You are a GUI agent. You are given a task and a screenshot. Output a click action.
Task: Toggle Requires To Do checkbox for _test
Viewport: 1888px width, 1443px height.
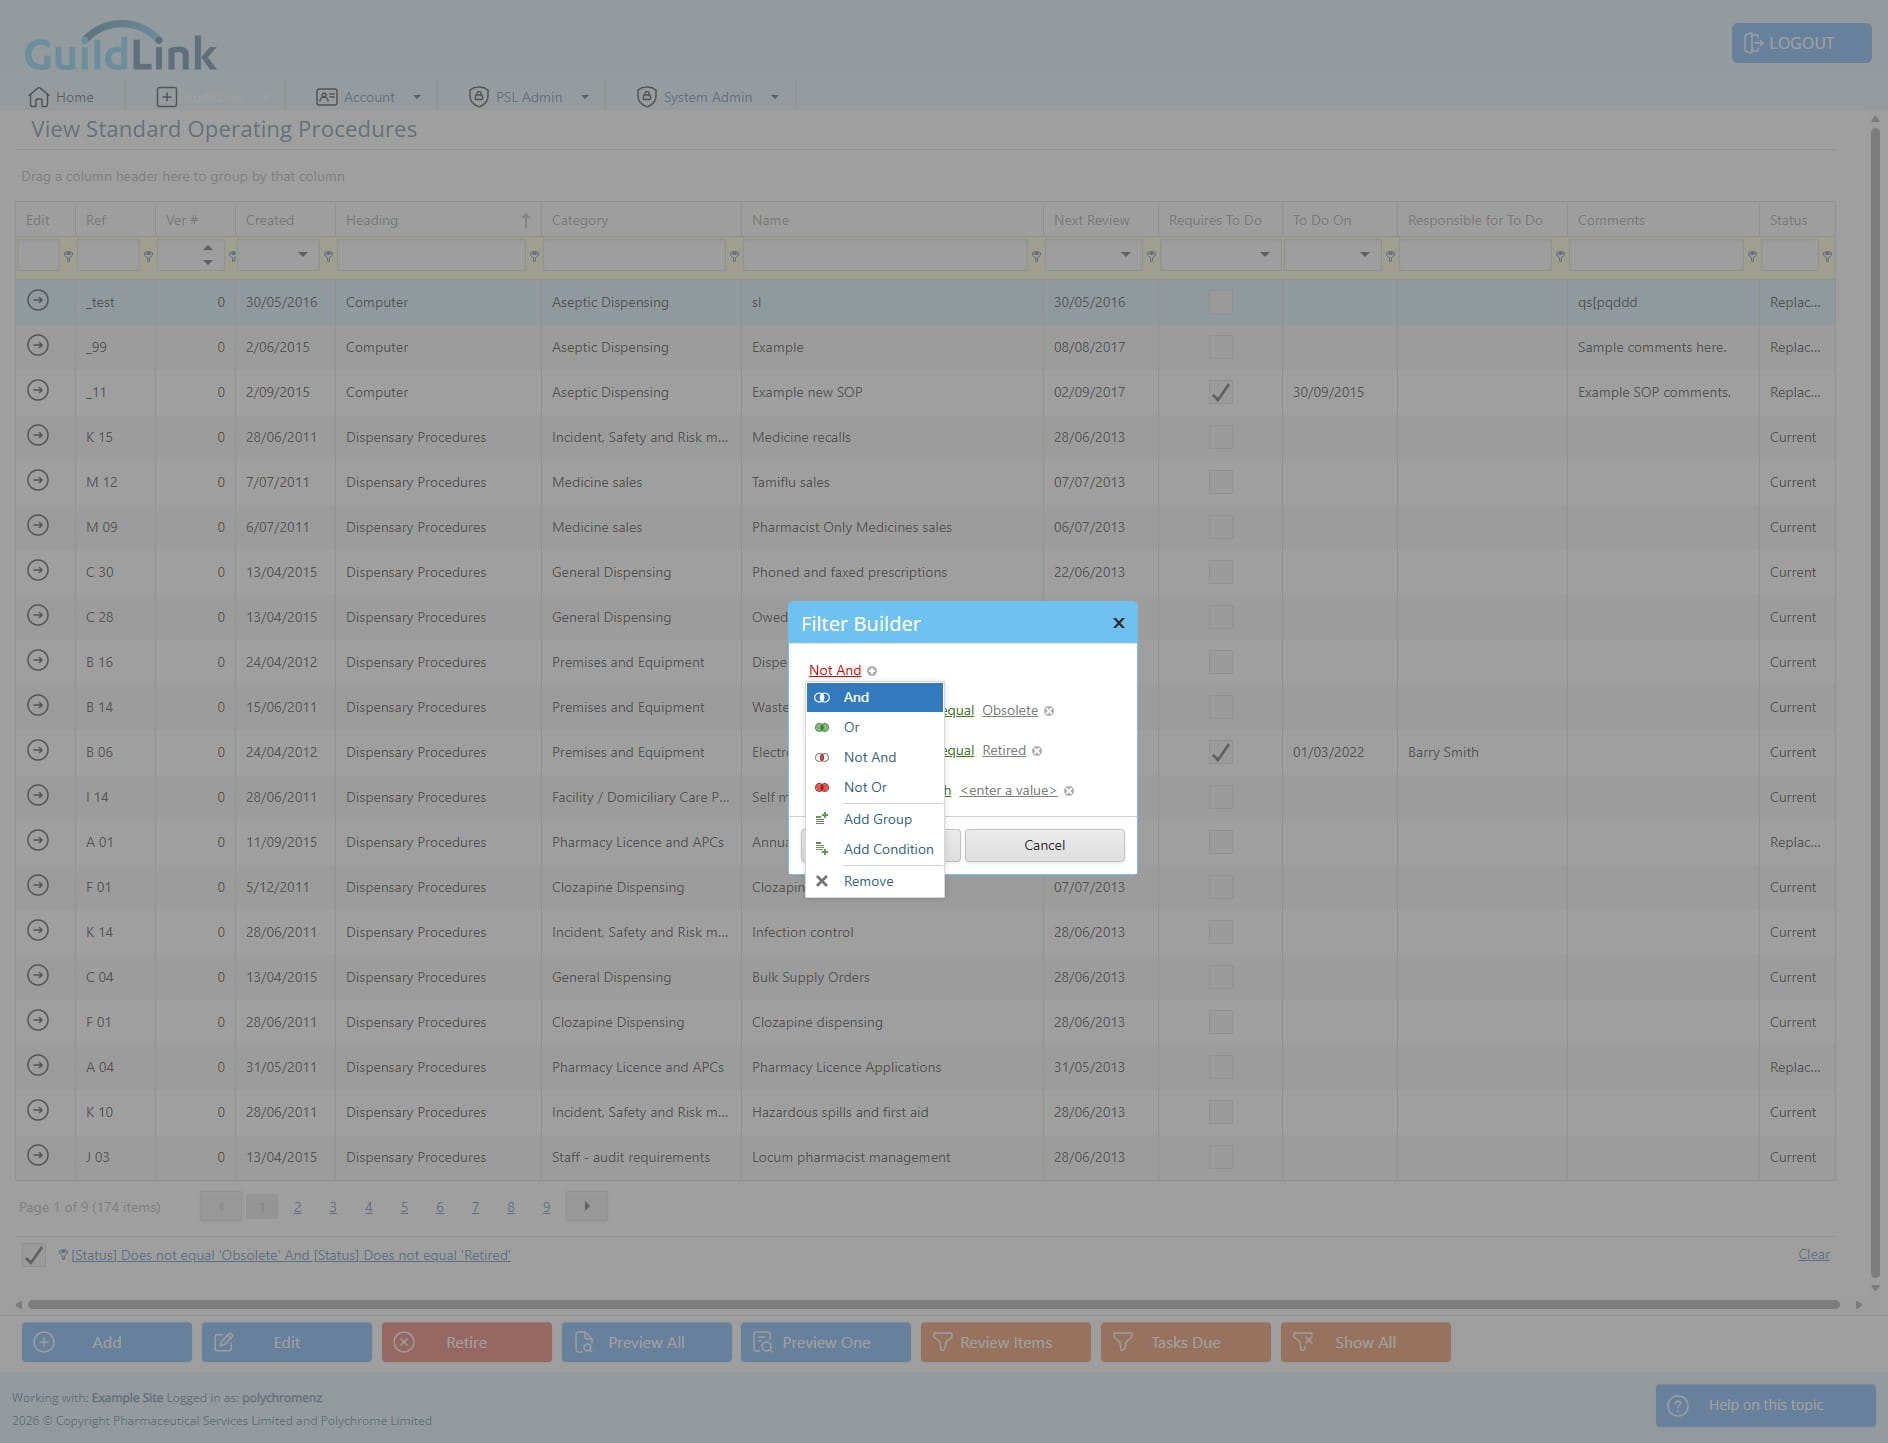click(1220, 302)
